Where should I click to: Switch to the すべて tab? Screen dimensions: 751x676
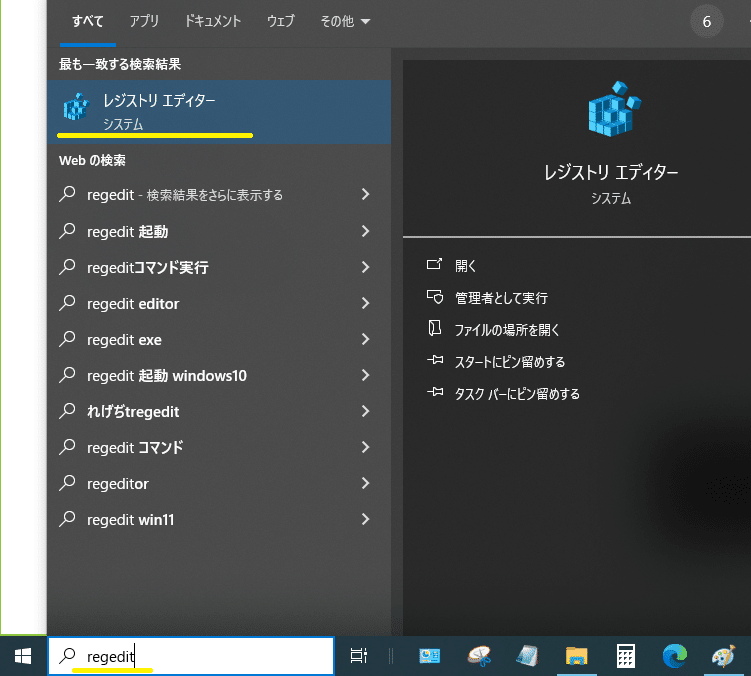88,22
